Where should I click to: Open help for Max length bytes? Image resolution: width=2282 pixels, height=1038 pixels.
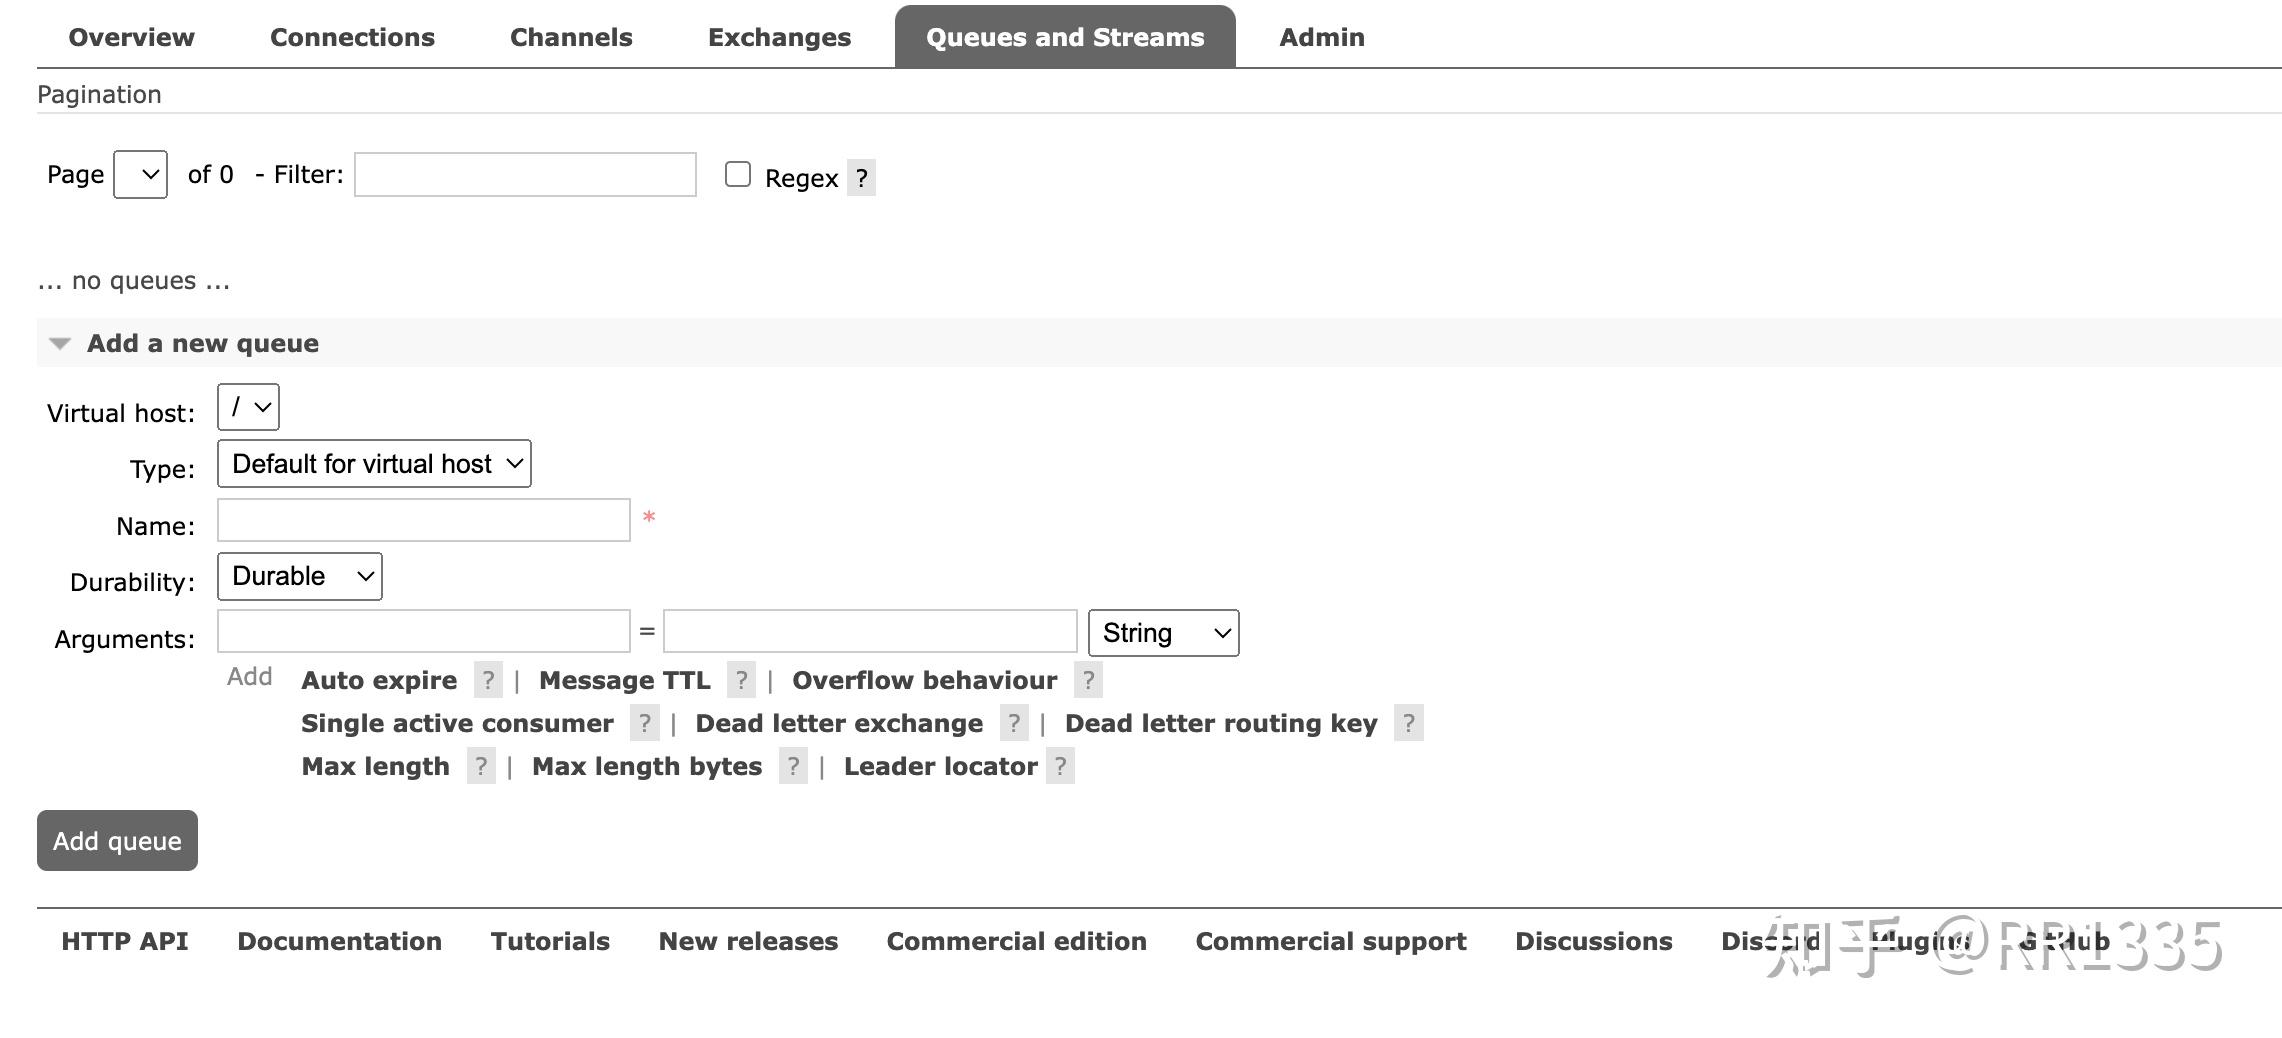coord(793,766)
